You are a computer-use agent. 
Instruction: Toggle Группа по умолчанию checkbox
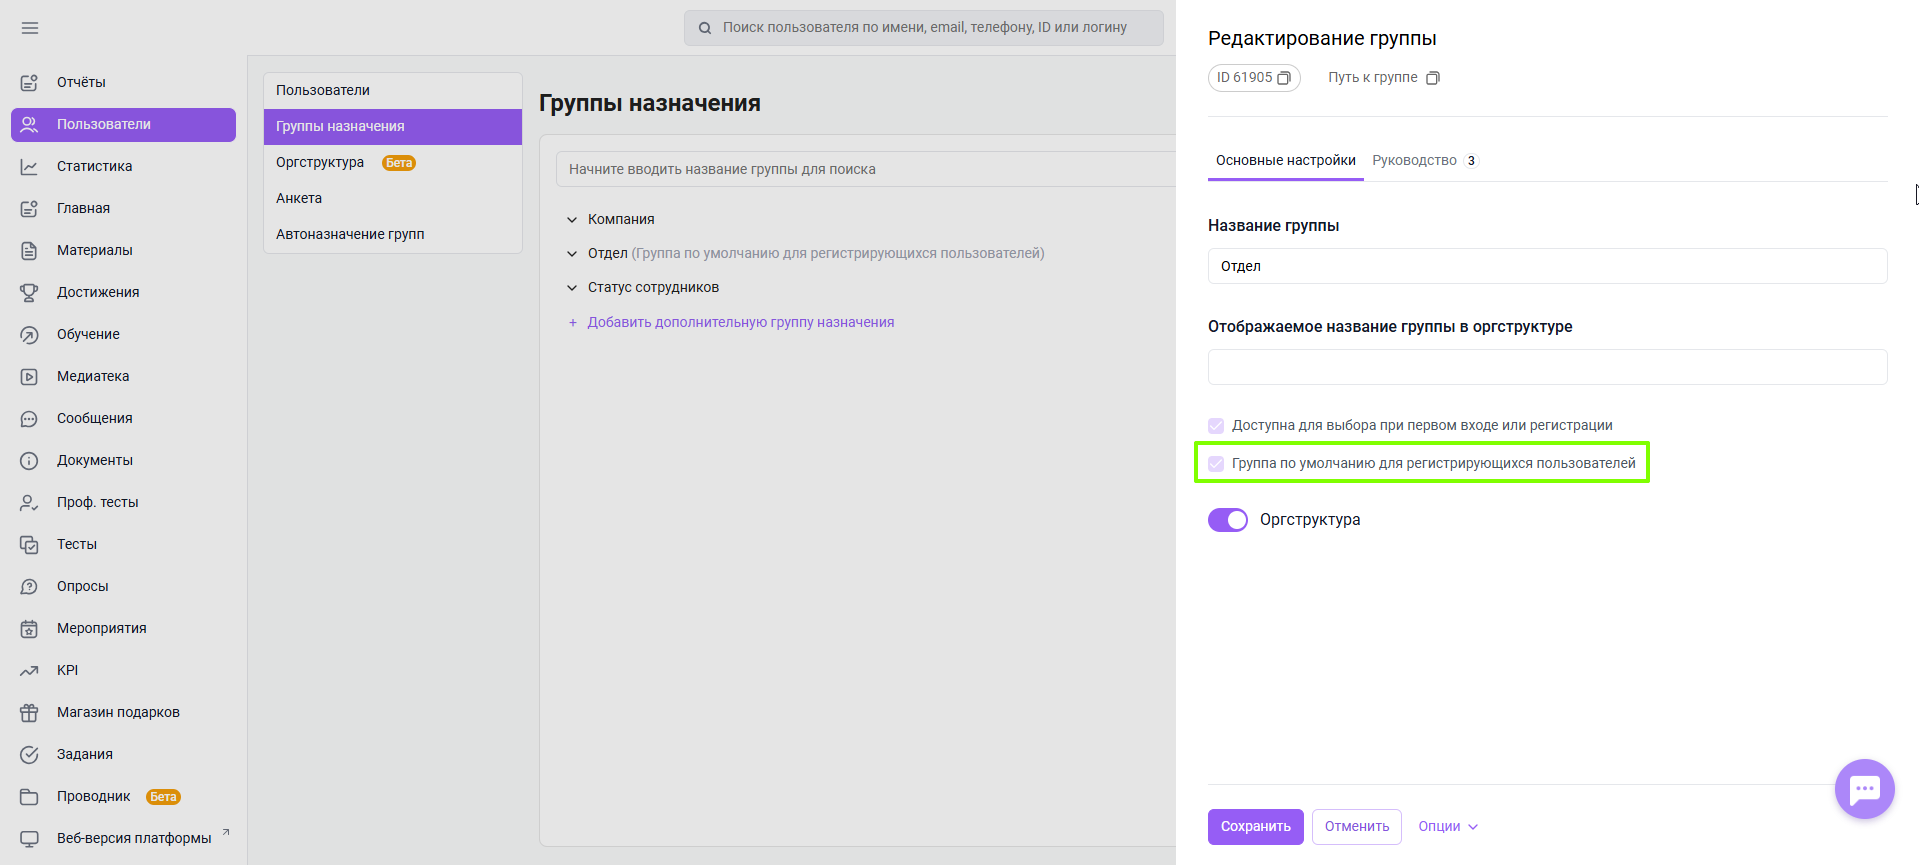click(x=1216, y=463)
